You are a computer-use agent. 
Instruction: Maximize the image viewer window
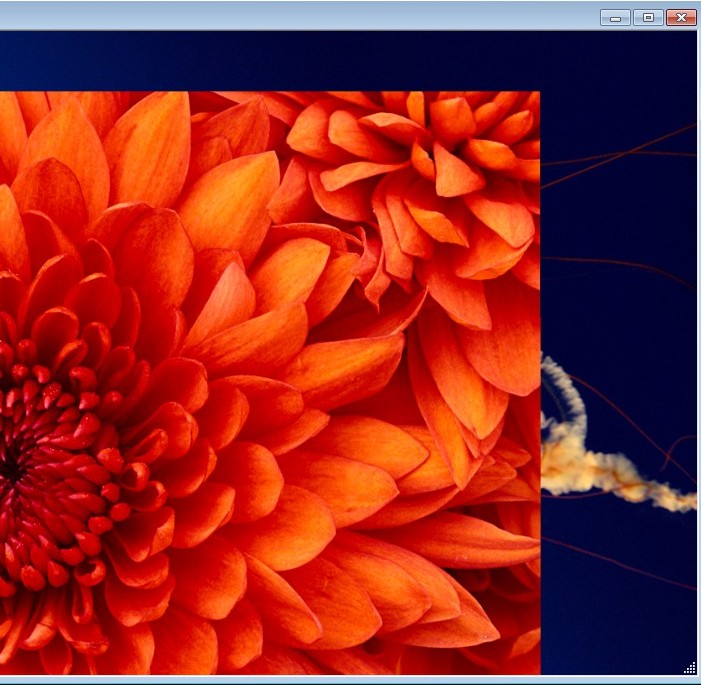[648, 18]
